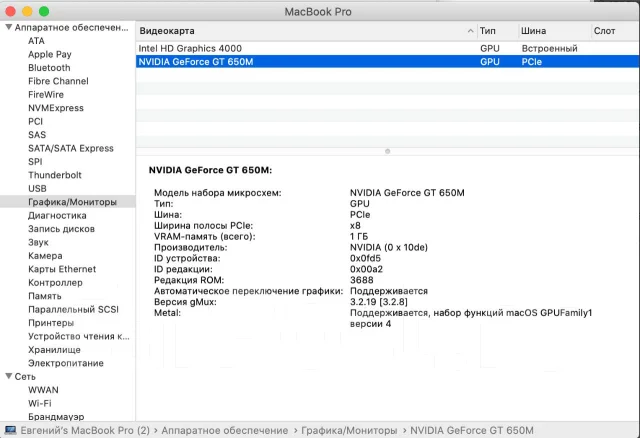Click the bold NVIDIA GeForce GT 650M: heading

[210, 170]
